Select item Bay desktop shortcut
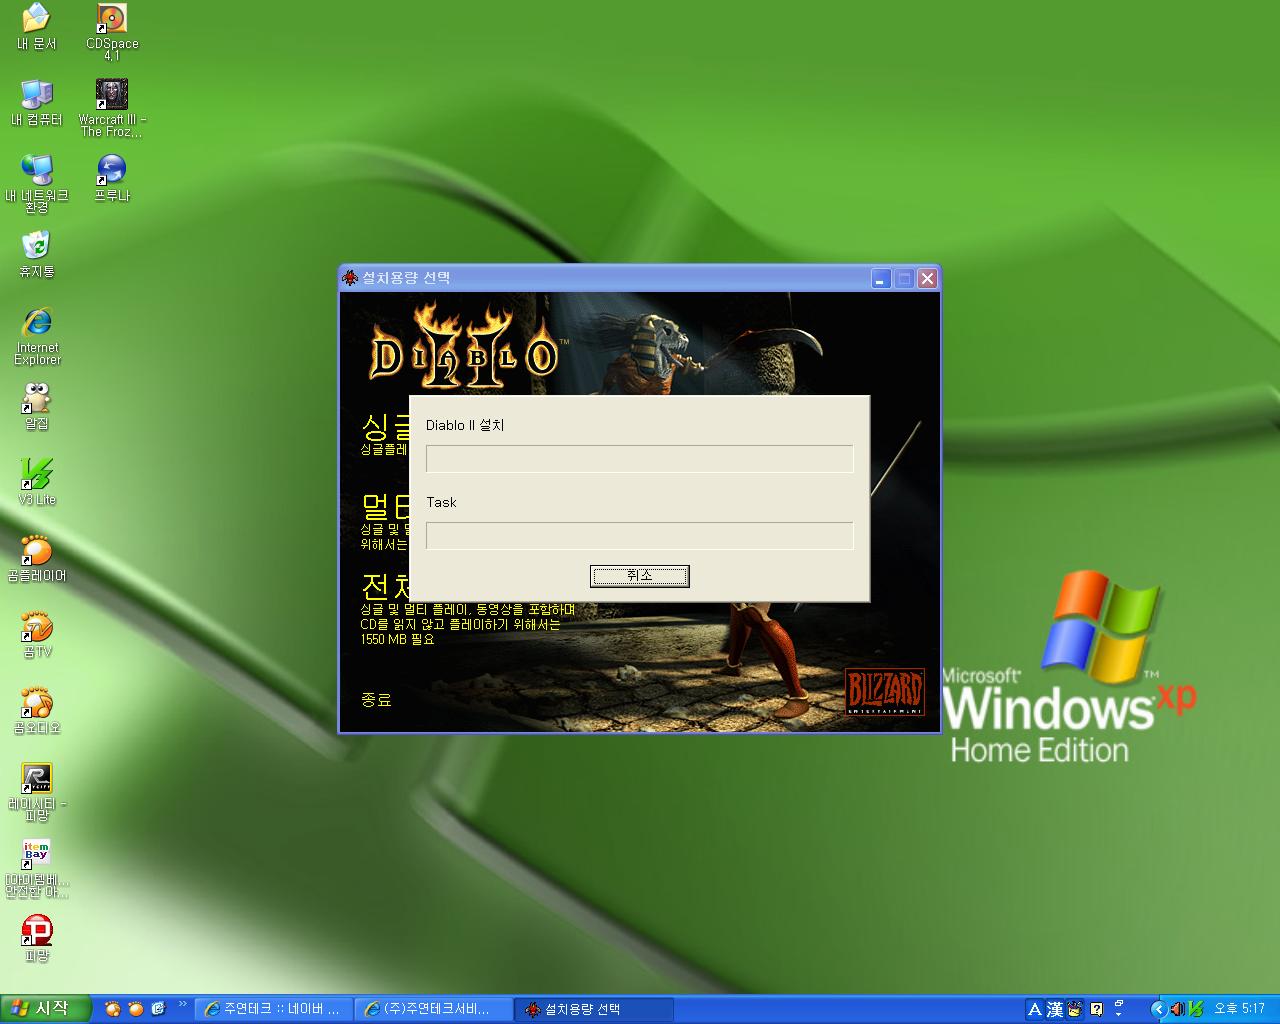The height and width of the screenshot is (1024, 1280). point(36,868)
